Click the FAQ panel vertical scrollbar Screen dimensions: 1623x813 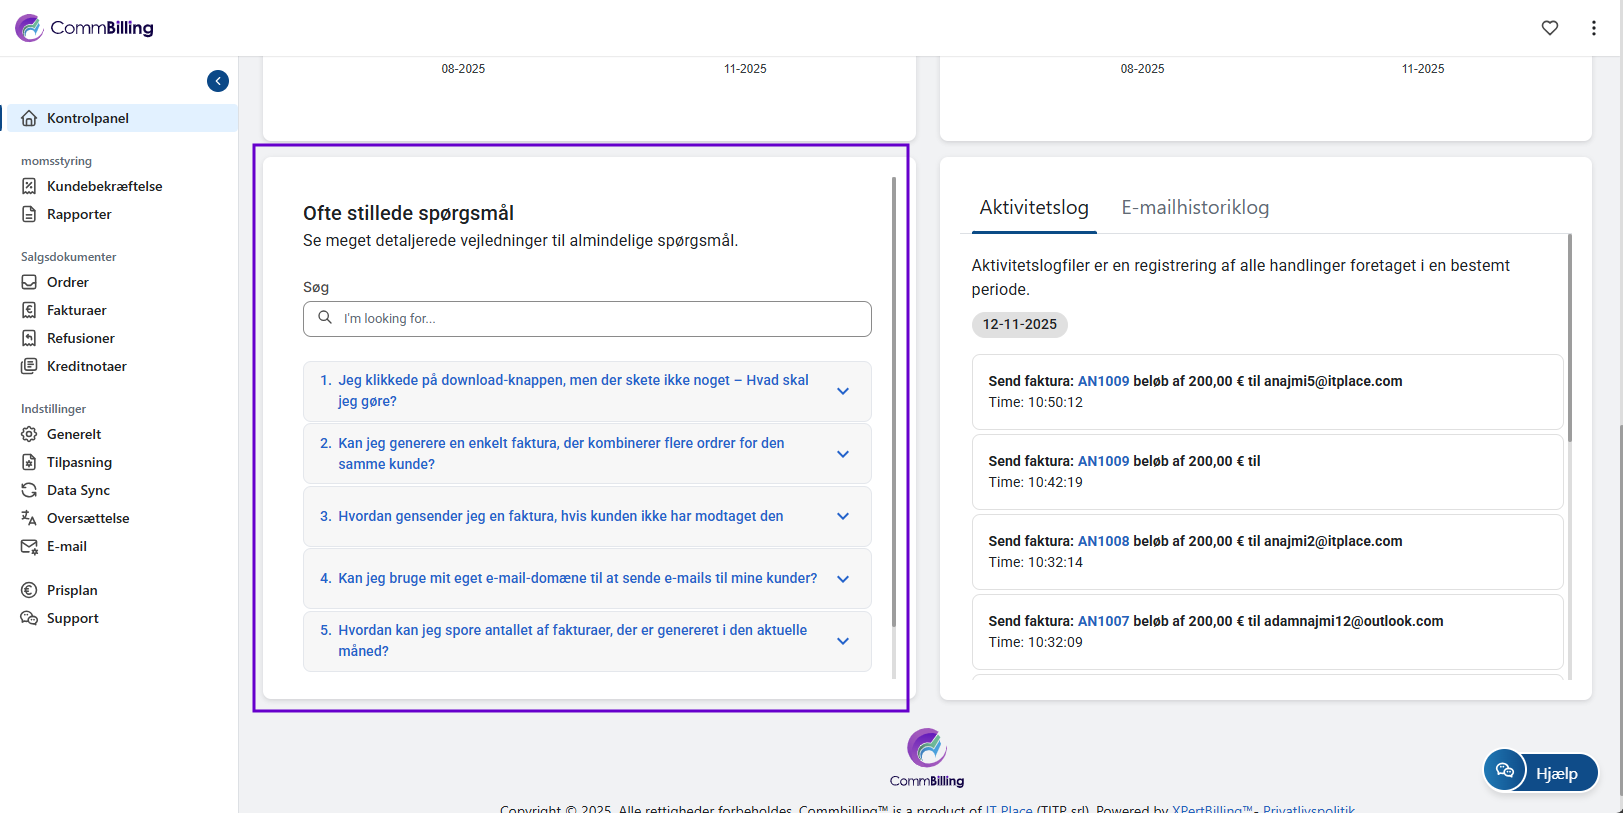coord(893,400)
